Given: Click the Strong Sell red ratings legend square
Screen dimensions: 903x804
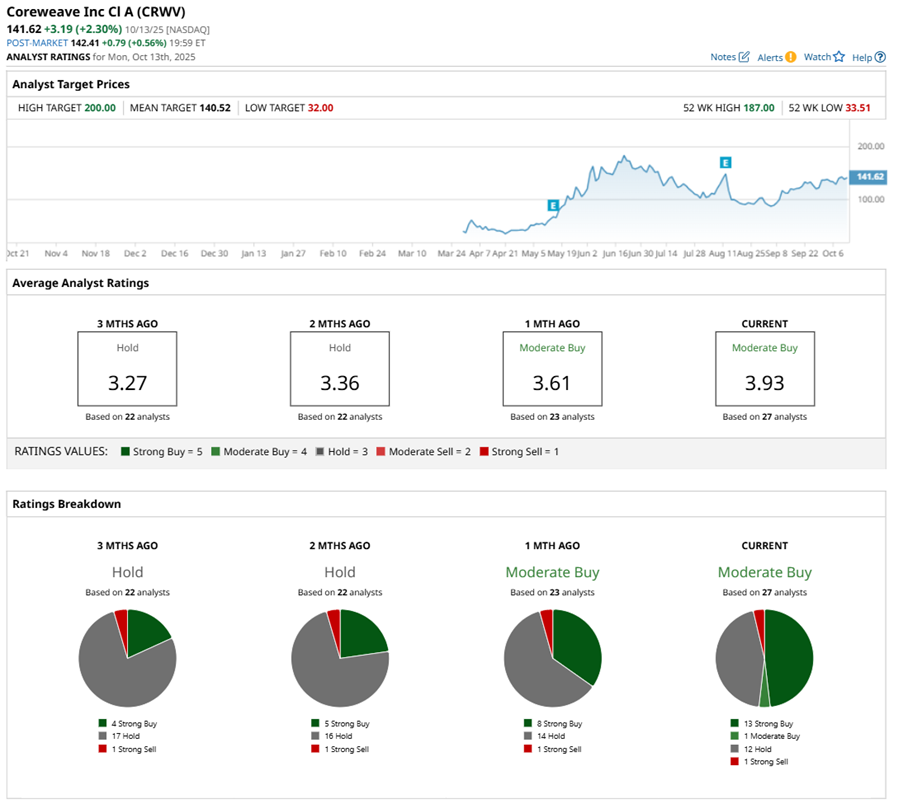Looking at the screenshot, I should click(484, 451).
